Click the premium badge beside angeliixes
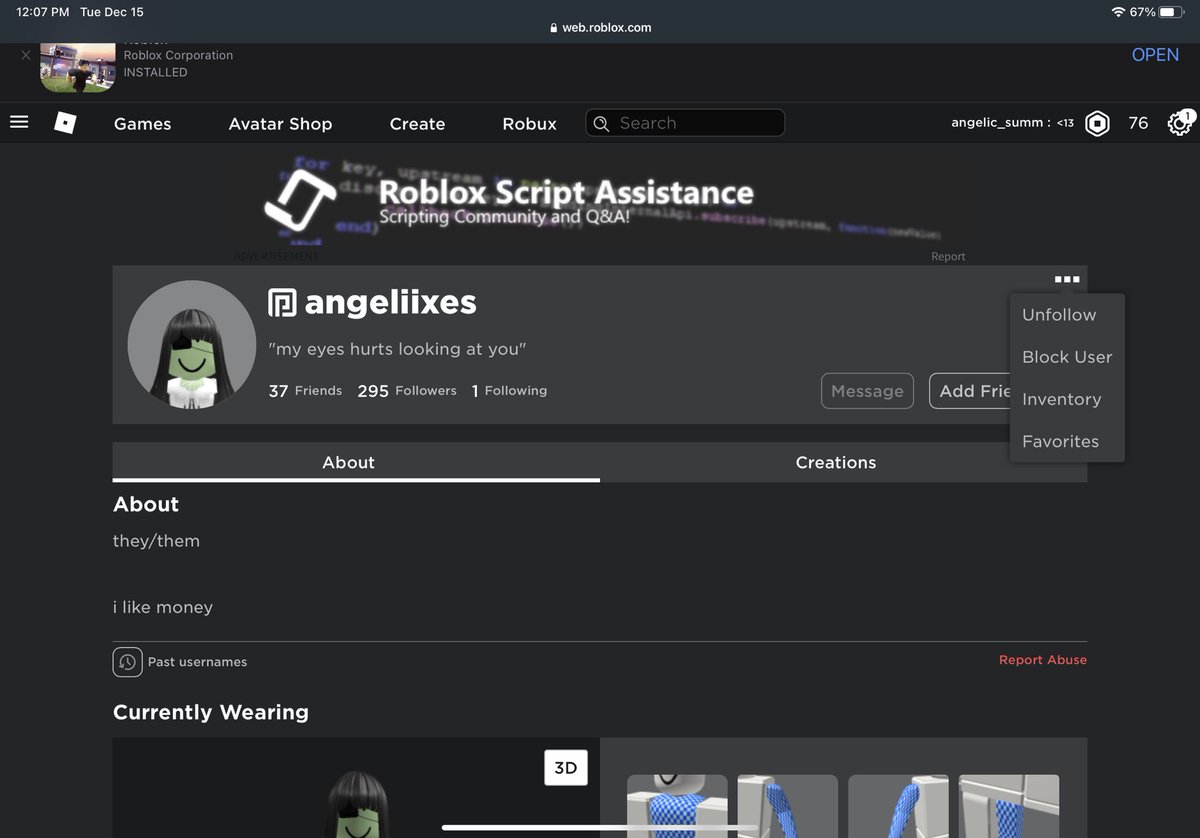Viewport: 1200px width, 838px height. 283,303
